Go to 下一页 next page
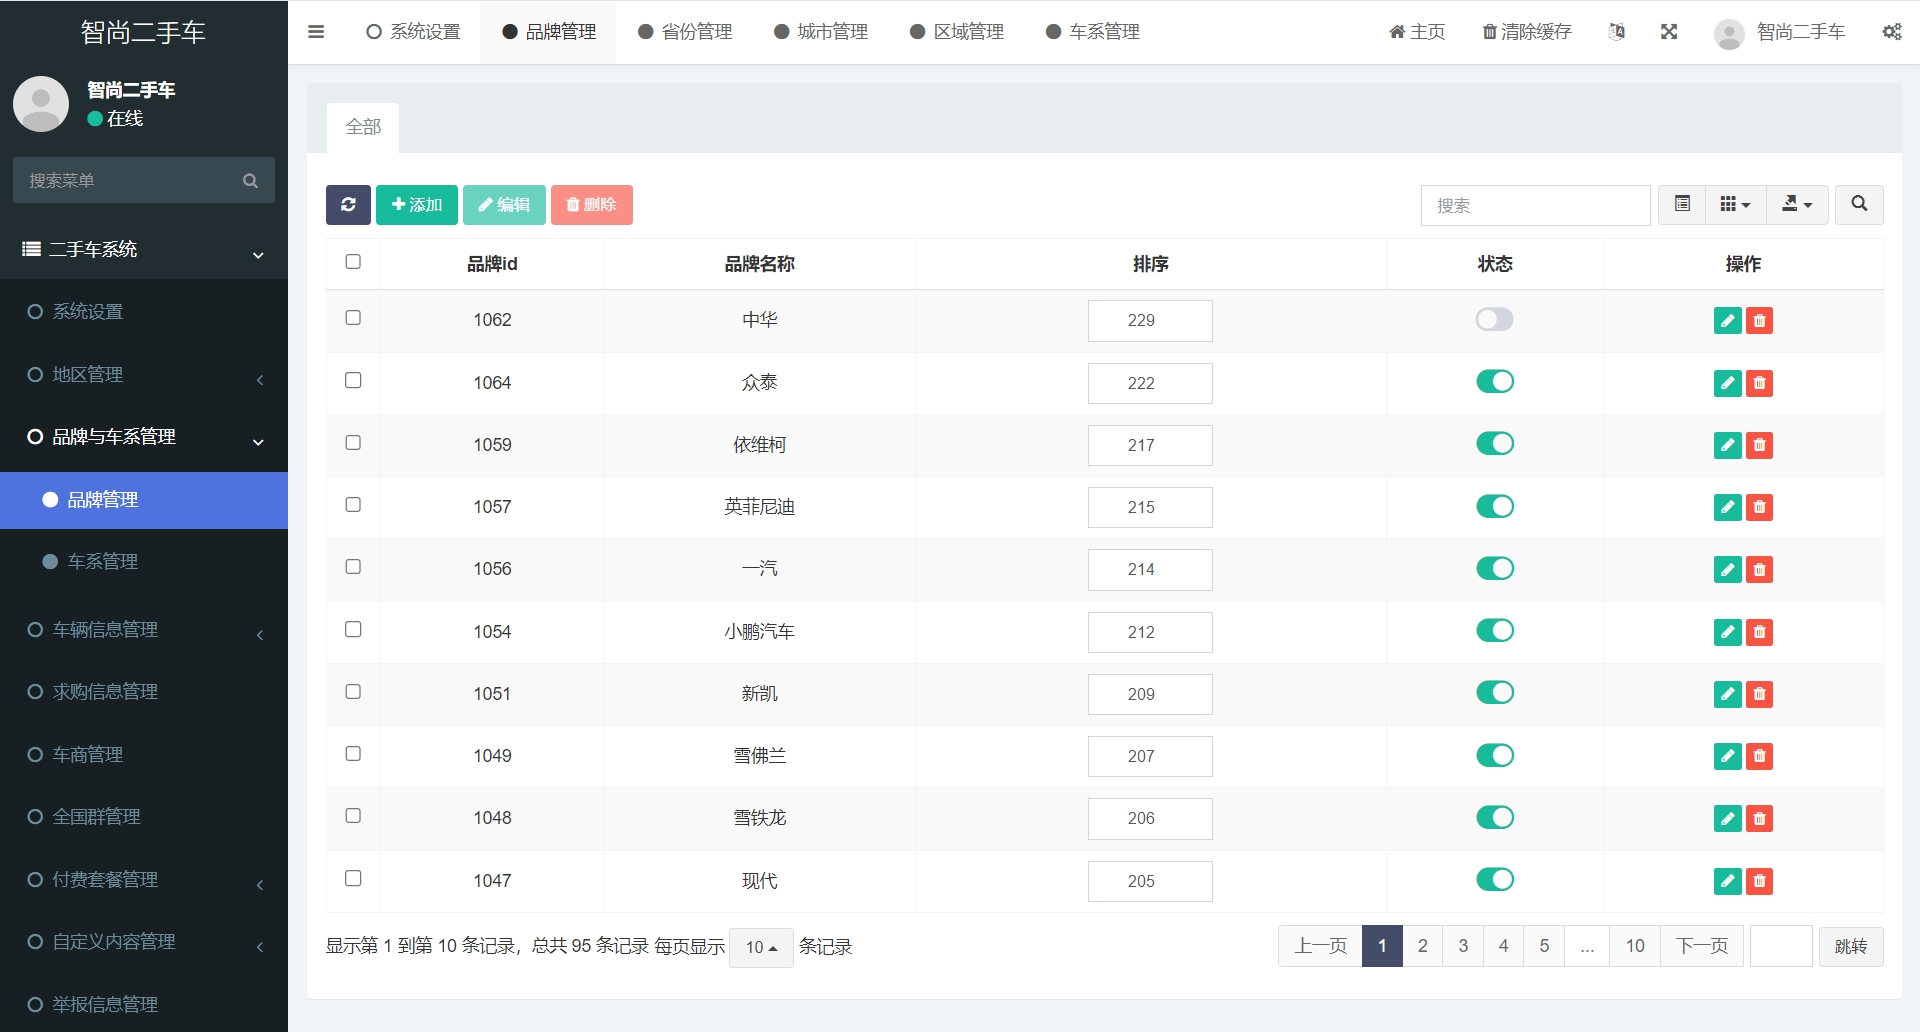 [1702, 946]
